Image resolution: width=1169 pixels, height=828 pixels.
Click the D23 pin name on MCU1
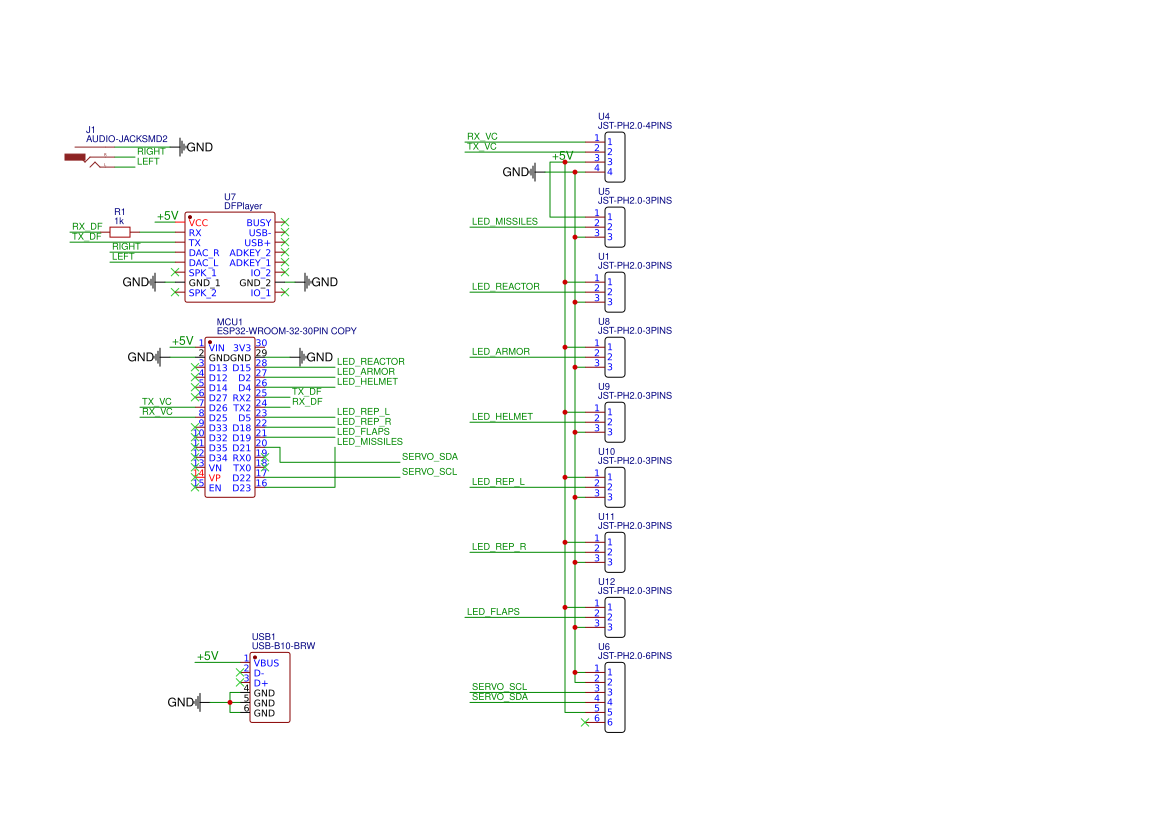click(242, 488)
